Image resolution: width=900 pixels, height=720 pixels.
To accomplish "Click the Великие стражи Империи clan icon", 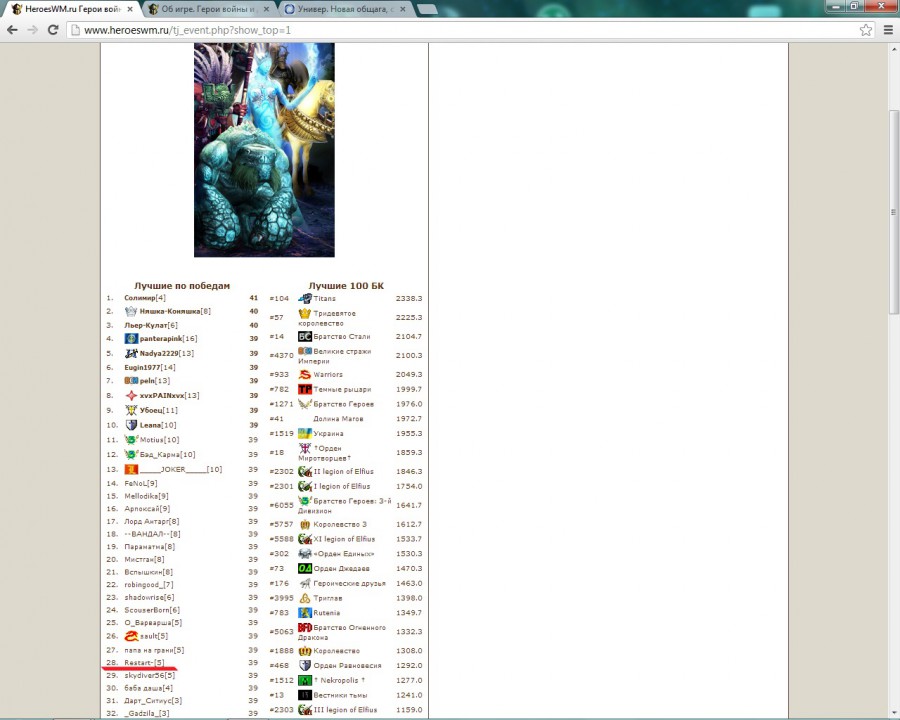I will (x=305, y=351).
